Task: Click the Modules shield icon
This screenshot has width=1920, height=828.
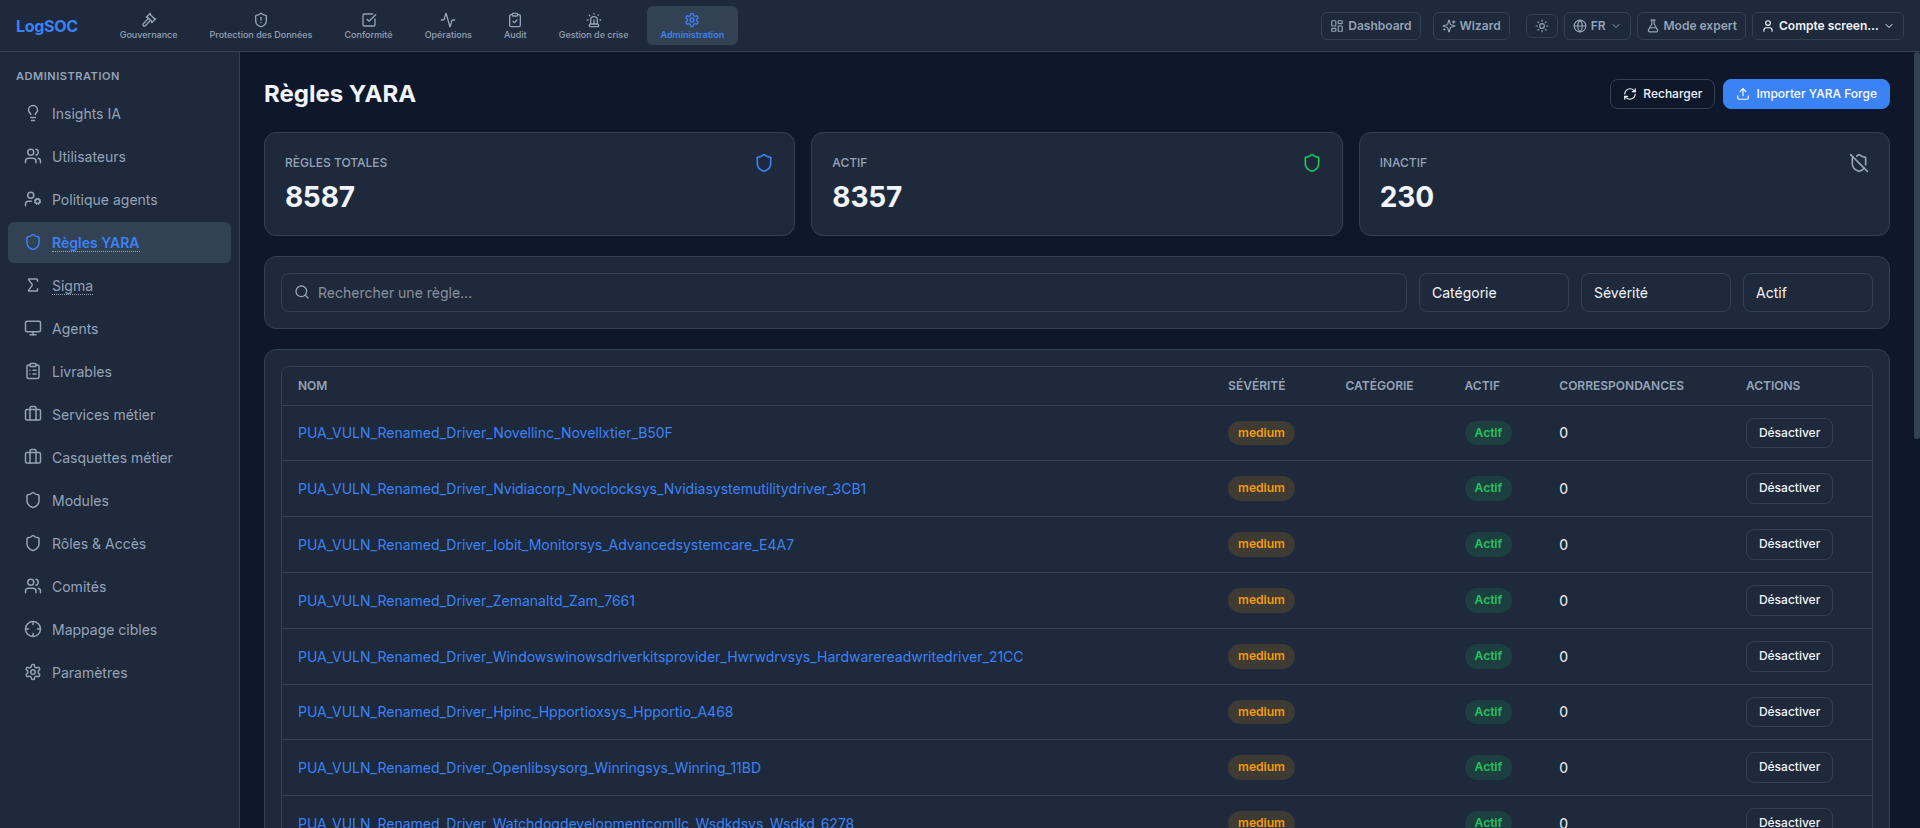Action: (x=33, y=500)
